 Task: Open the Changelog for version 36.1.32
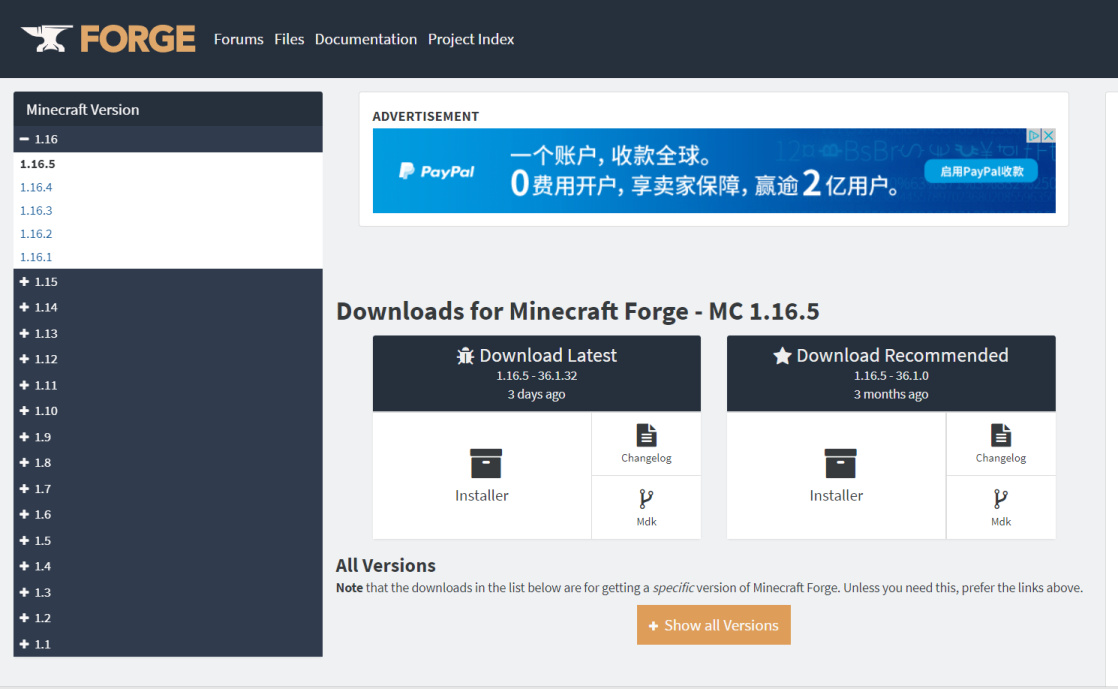(645, 443)
